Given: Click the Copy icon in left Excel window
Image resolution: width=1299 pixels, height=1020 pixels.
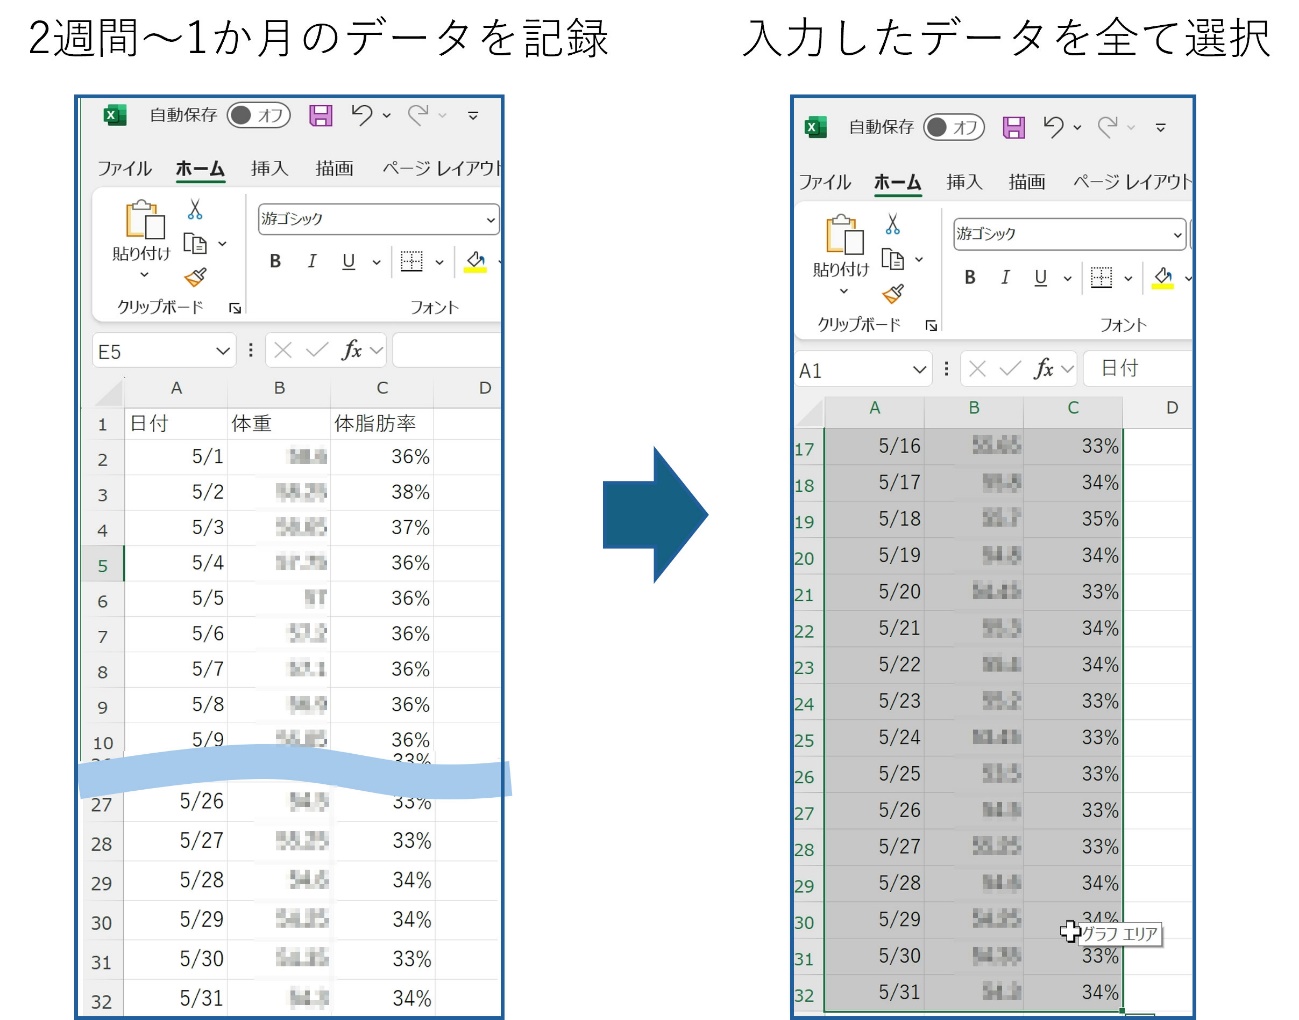Looking at the screenshot, I should (x=195, y=243).
